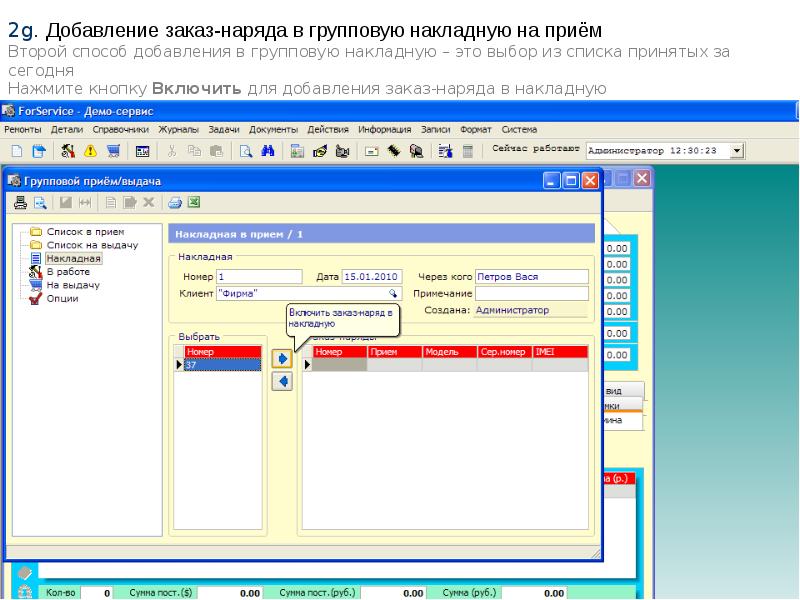Image resolution: width=800 pixels, height=600 pixels.
Task: Click the binoculars search icon
Action: pos(268,151)
